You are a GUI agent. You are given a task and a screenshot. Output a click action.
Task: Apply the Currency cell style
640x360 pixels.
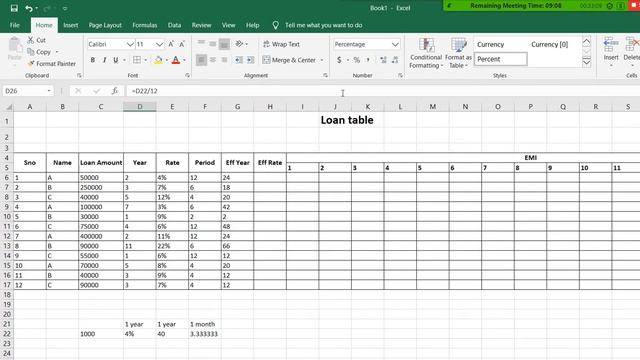pyautogui.click(x=500, y=44)
